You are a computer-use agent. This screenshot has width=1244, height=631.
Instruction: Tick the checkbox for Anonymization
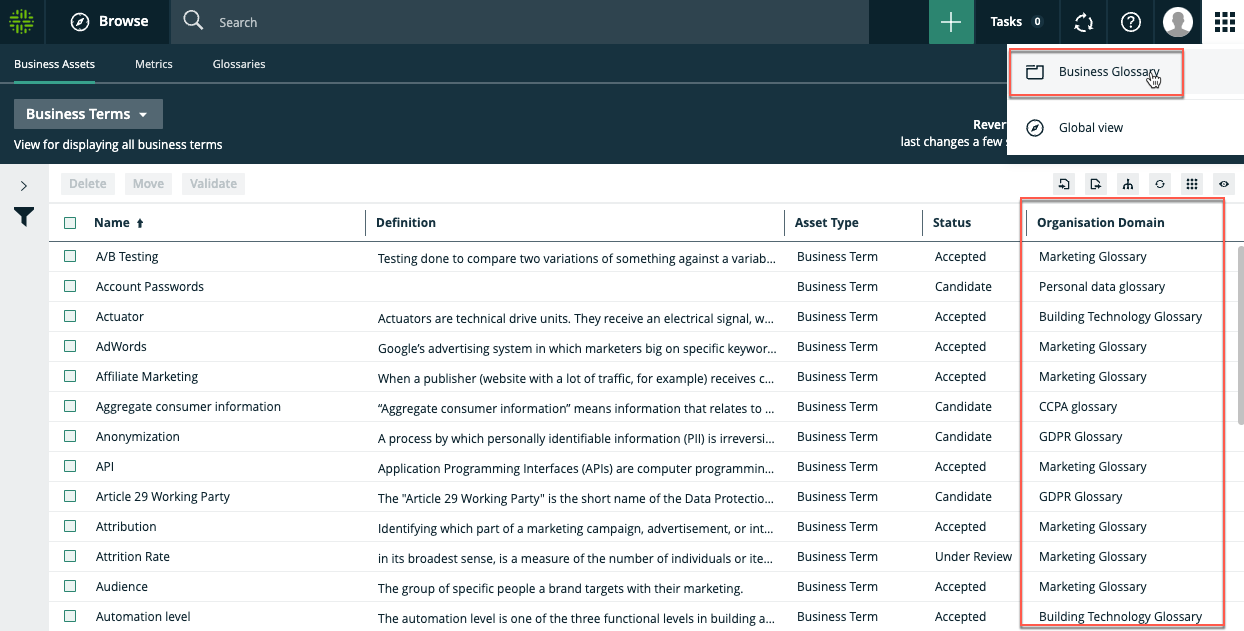[x=70, y=436]
